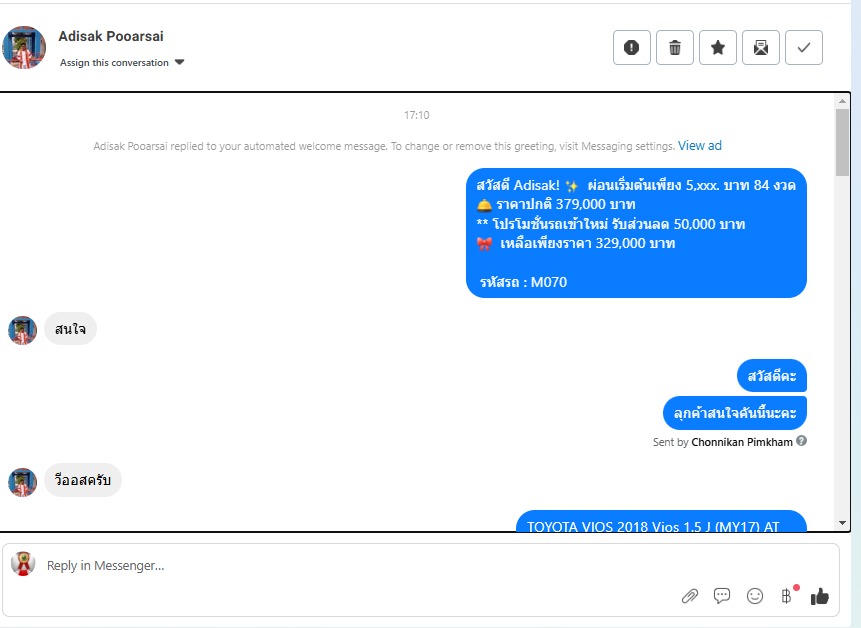
Task: Mark conversation unread with envelope icon
Action: [761, 48]
